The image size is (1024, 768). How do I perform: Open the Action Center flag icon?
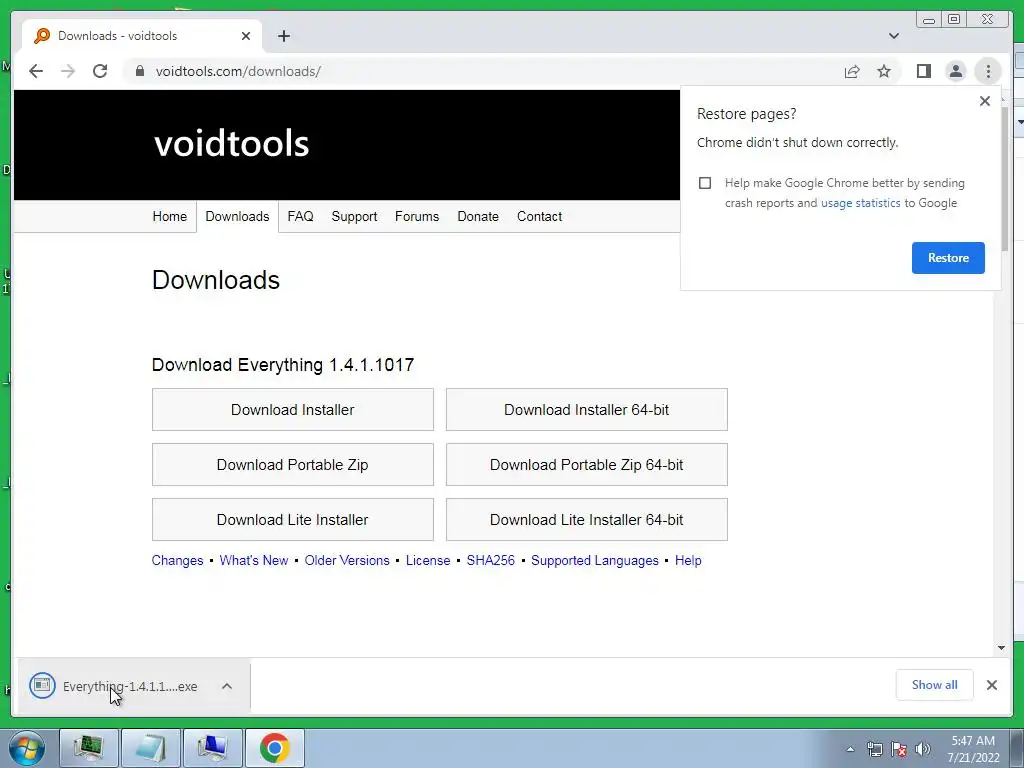(x=899, y=749)
